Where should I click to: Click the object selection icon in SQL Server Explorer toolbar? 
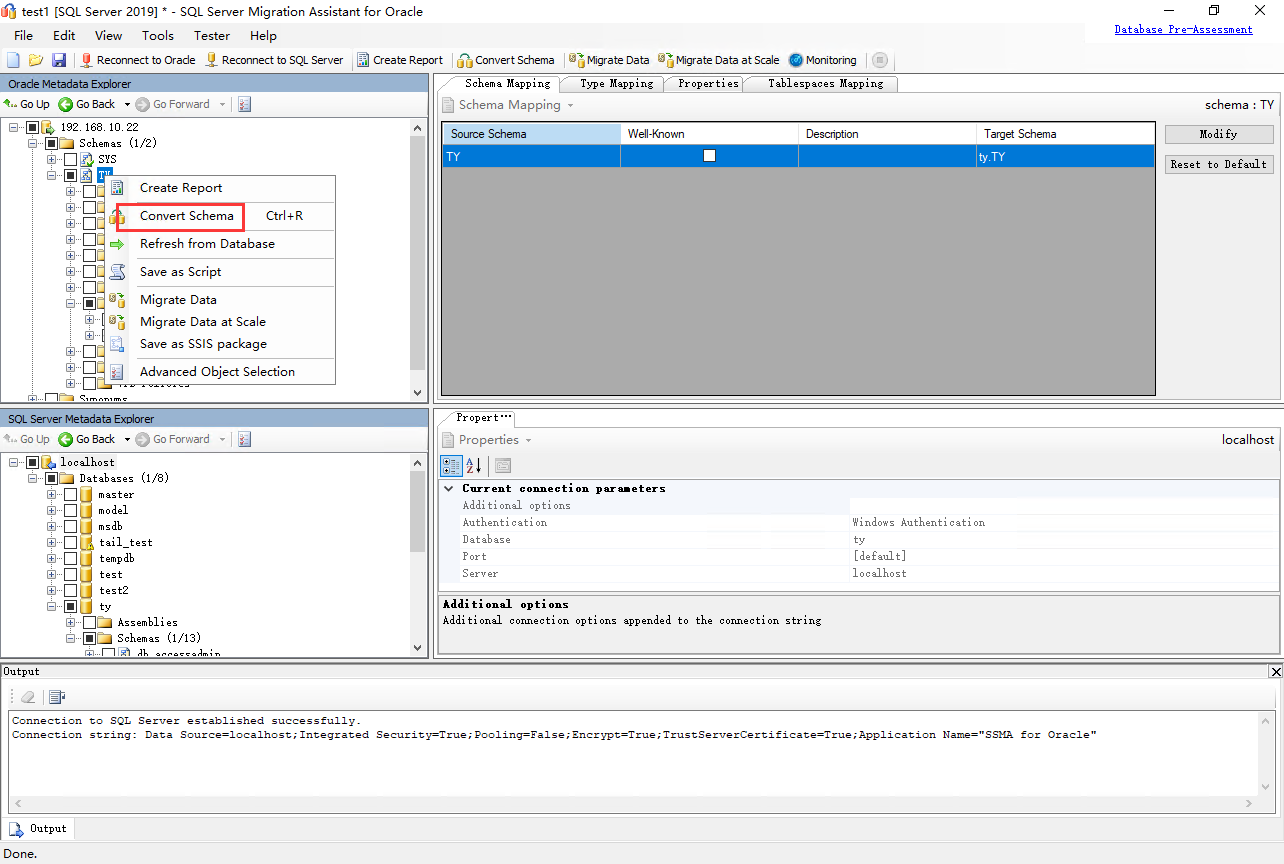coord(245,439)
